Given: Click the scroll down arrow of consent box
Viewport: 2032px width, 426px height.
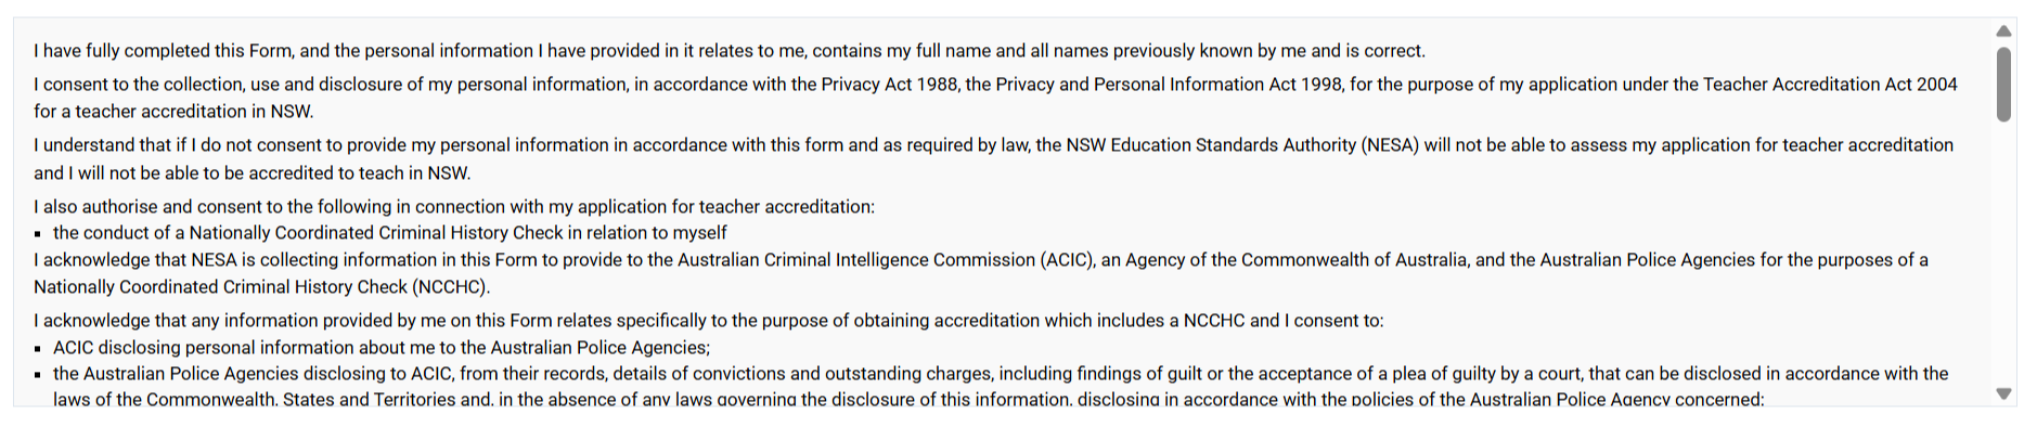Looking at the screenshot, I should tap(2003, 394).
